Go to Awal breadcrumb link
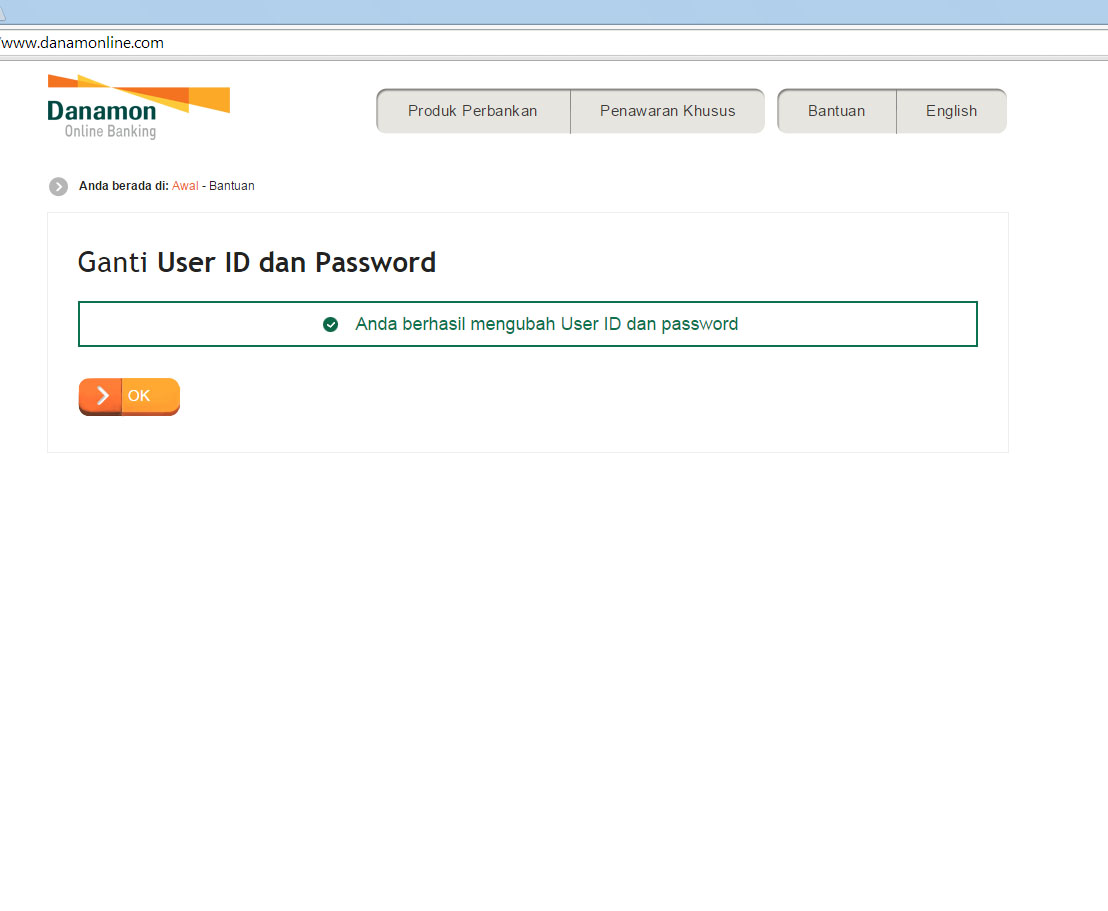 point(185,186)
